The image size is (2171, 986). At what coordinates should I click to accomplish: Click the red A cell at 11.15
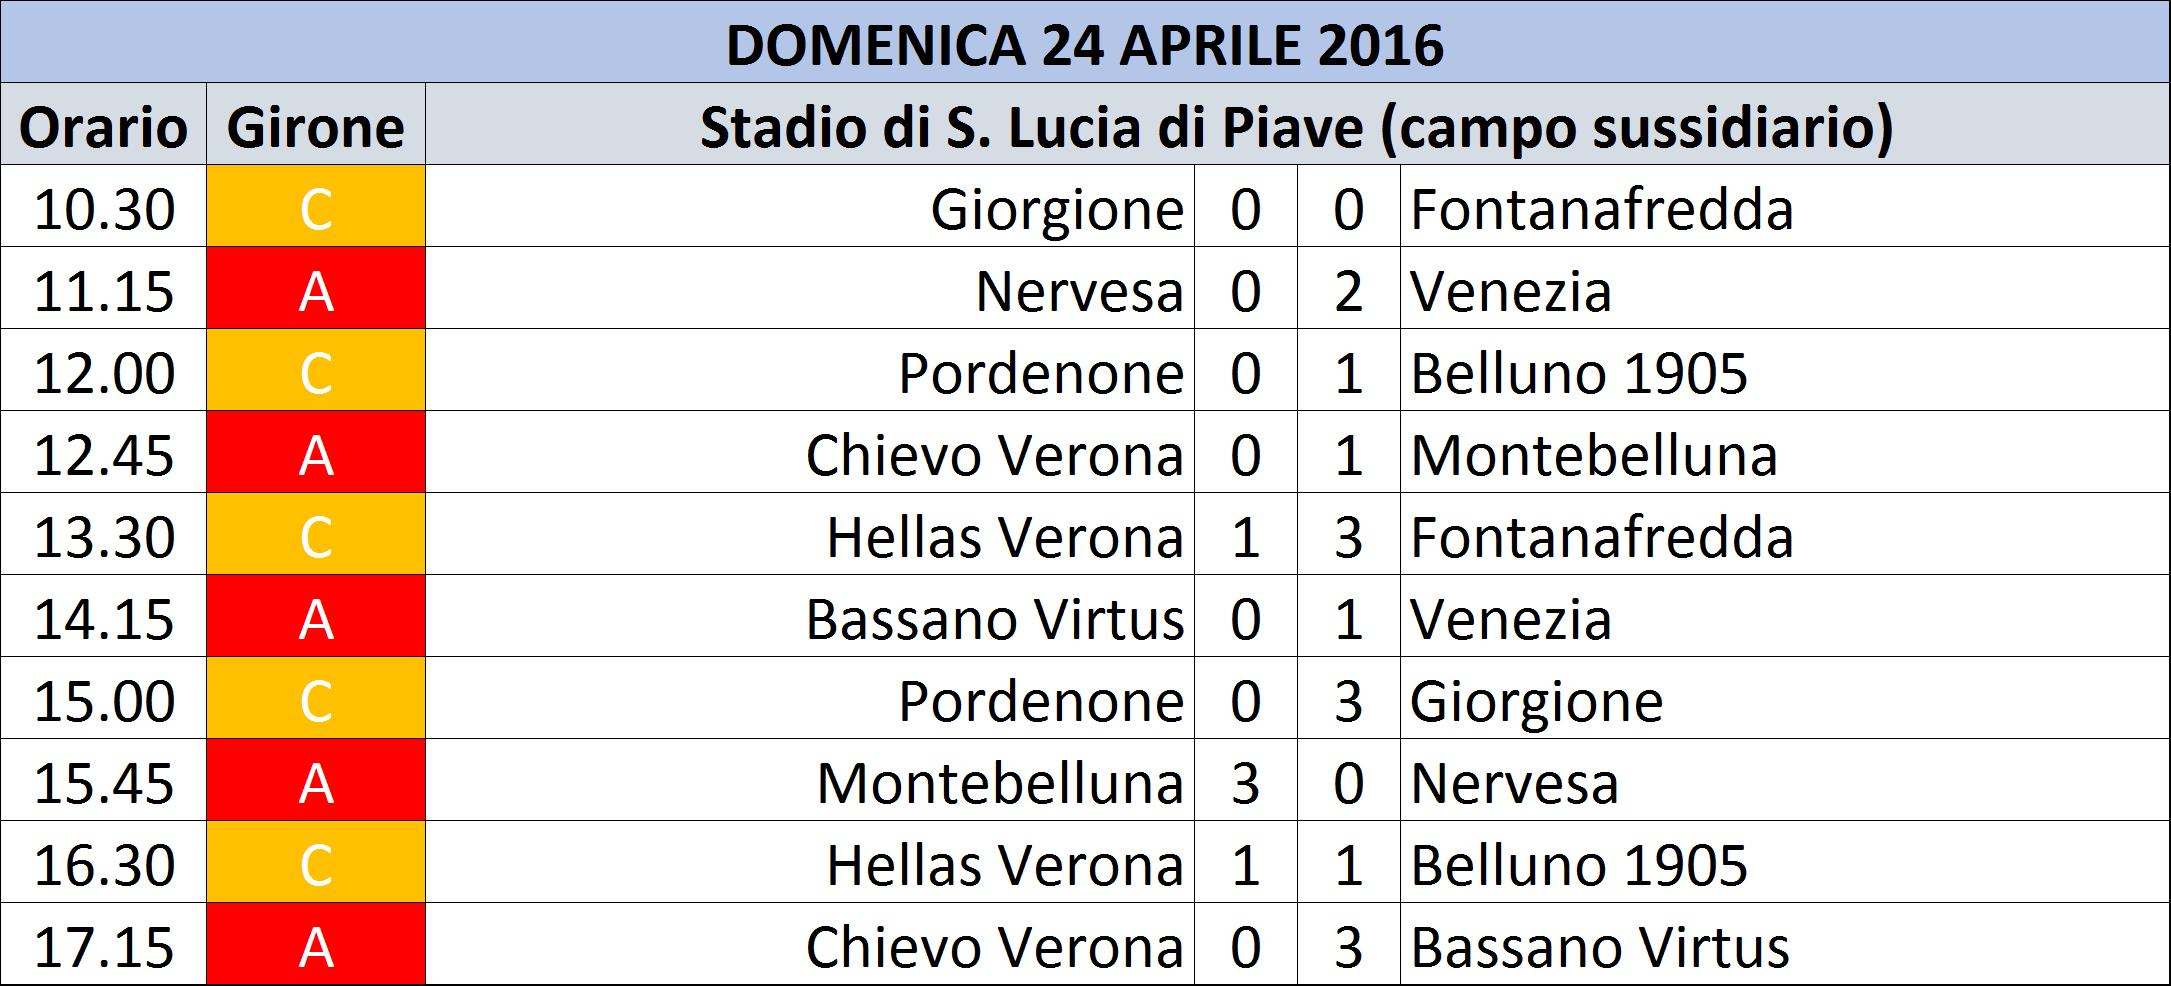pyautogui.click(x=316, y=288)
